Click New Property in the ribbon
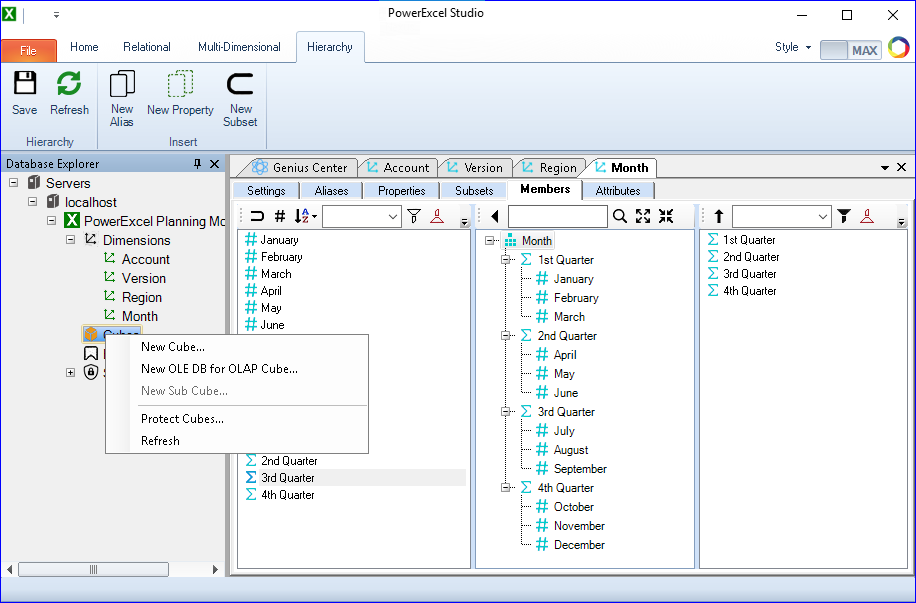The height and width of the screenshot is (603, 916). (x=180, y=93)
